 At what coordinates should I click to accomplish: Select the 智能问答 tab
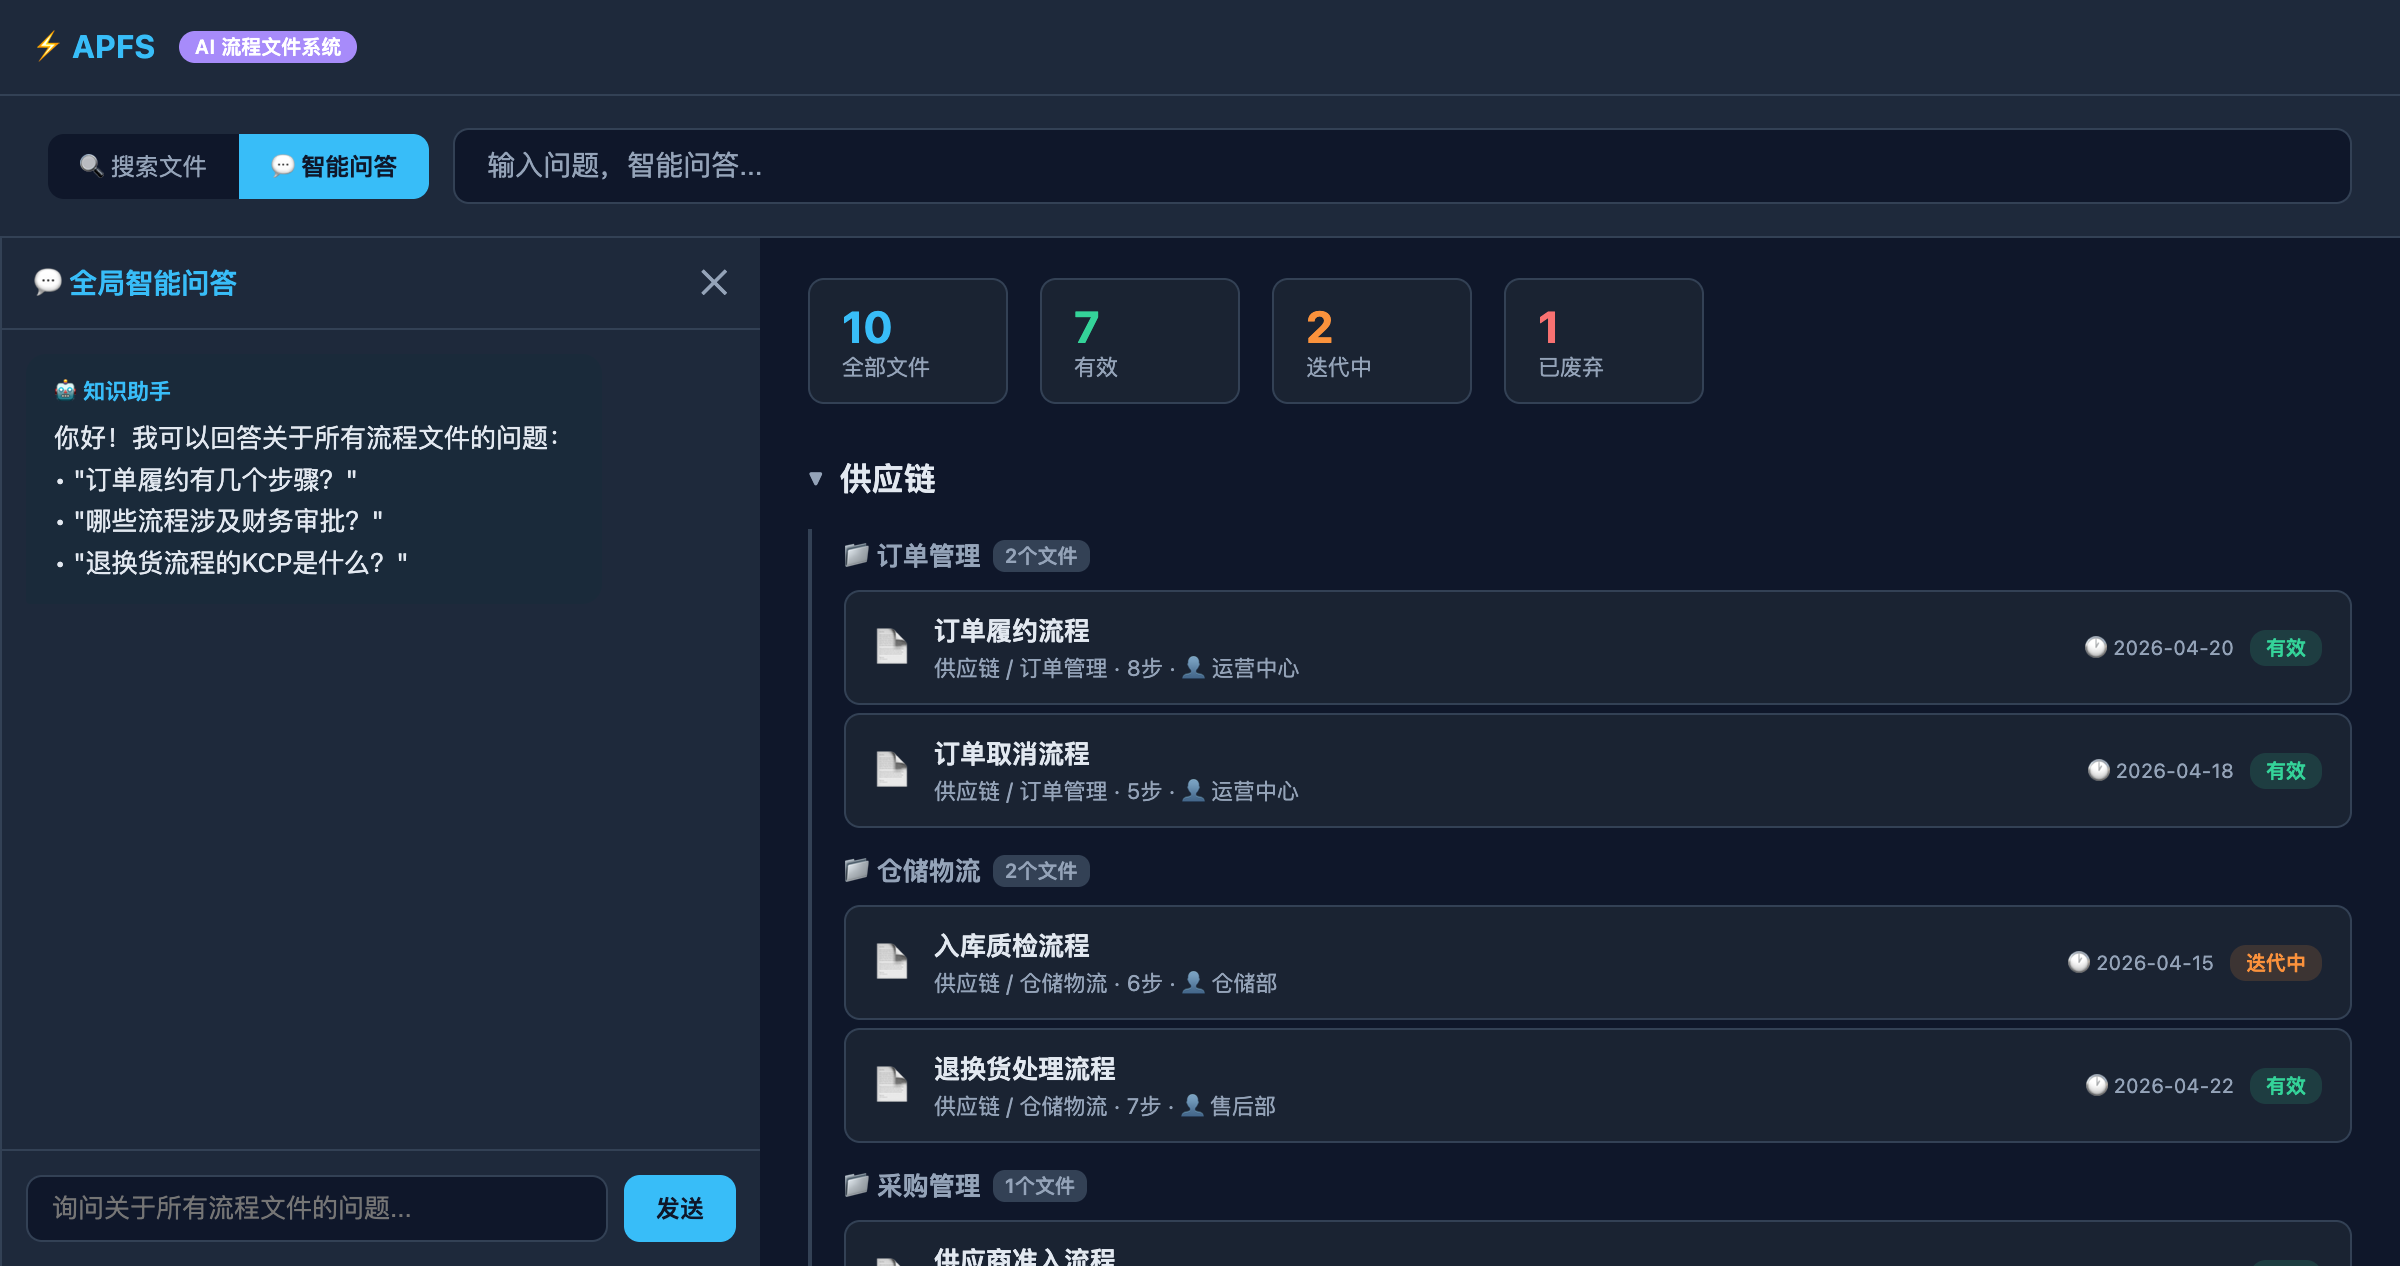point(333,166)
